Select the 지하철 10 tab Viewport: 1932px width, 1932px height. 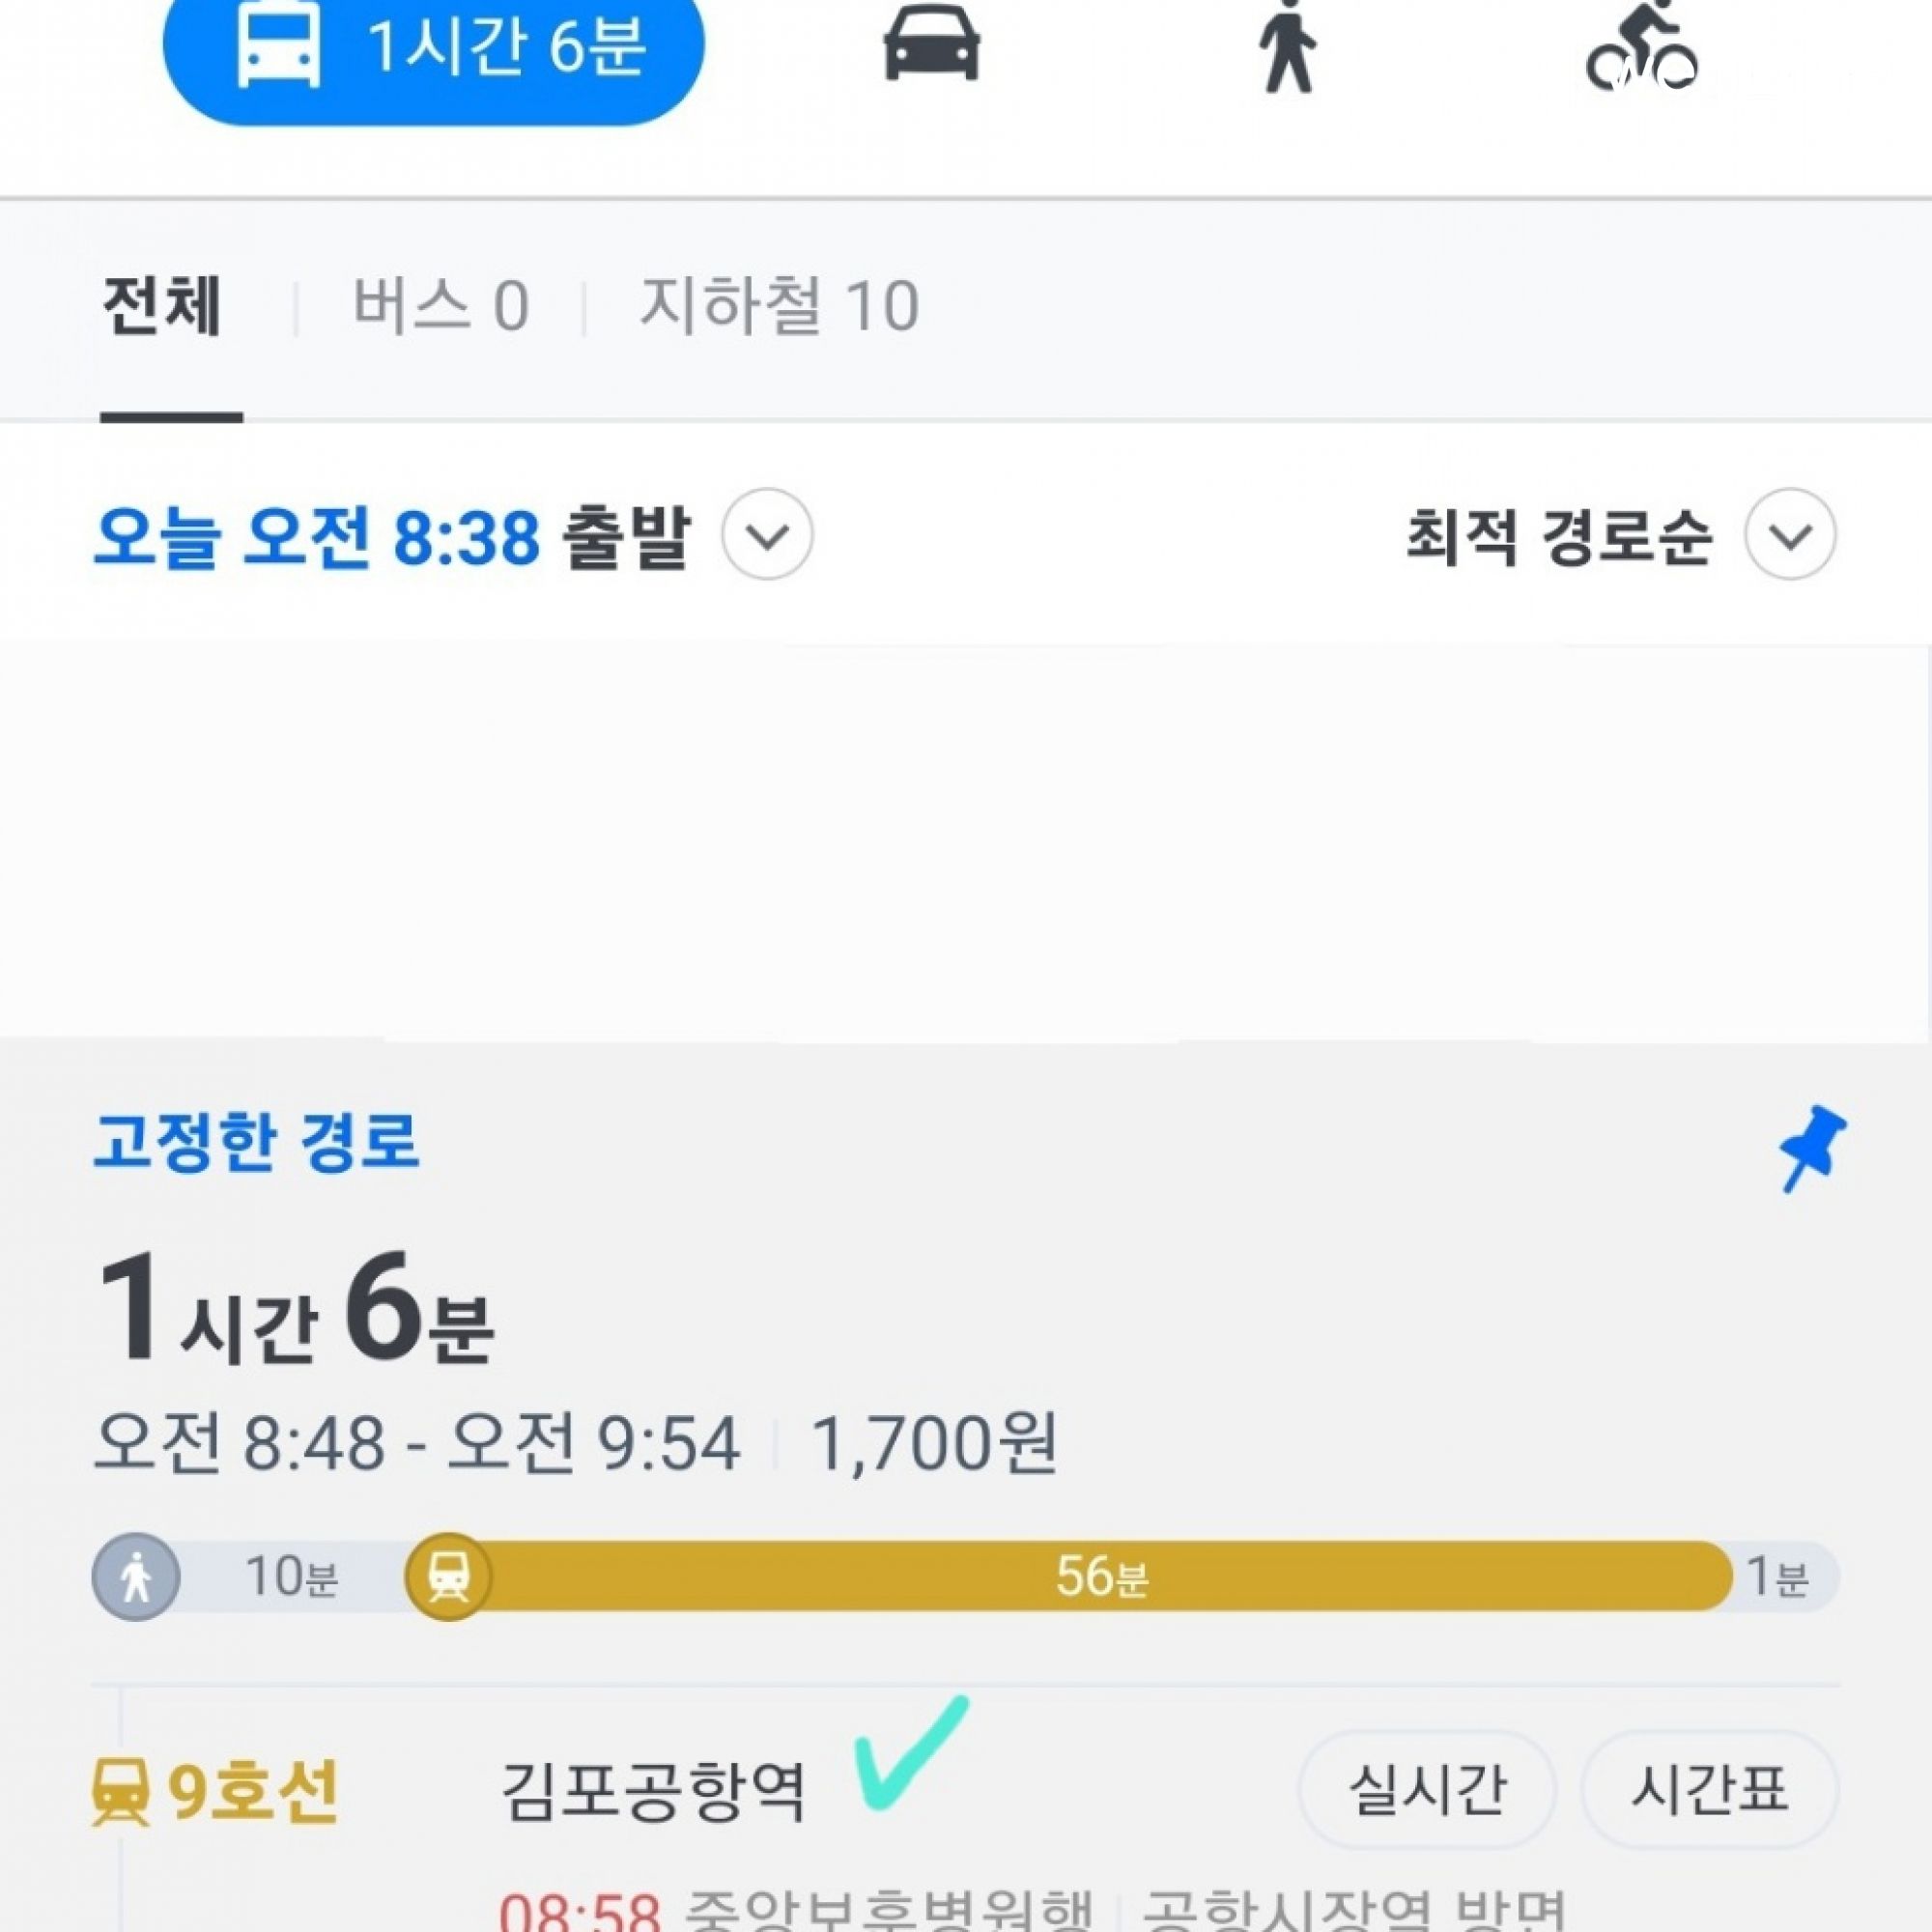779,306
